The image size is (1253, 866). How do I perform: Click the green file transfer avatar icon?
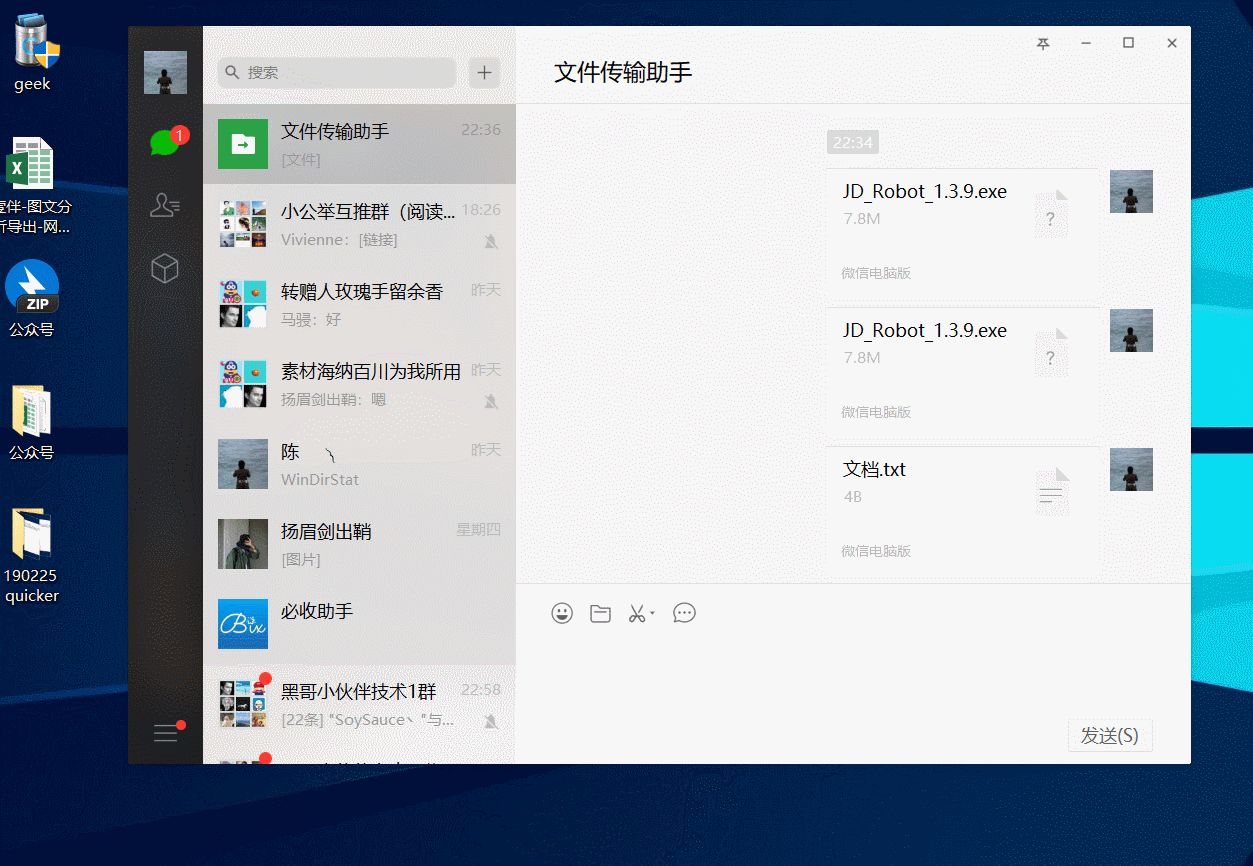click(243, 144)
